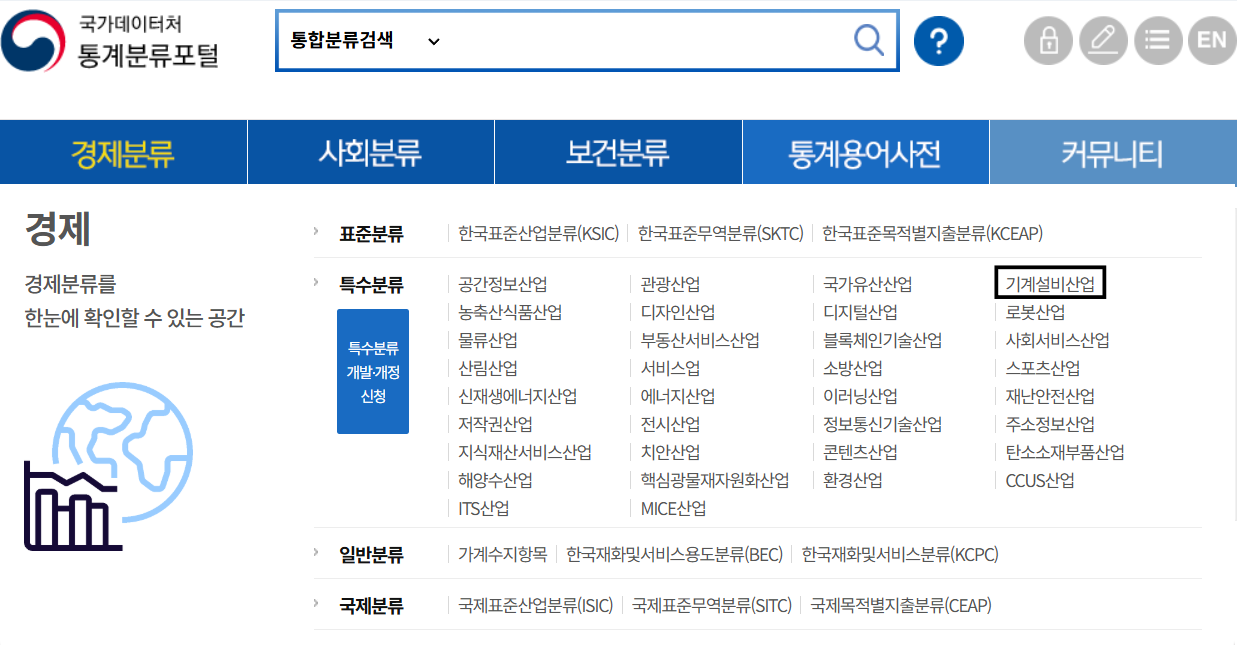Expand the 표준분류 chevron arrow
Image resolution: width=1237 pixels, height=645 pixels.
pyautogui.click(x=316, y=231)
